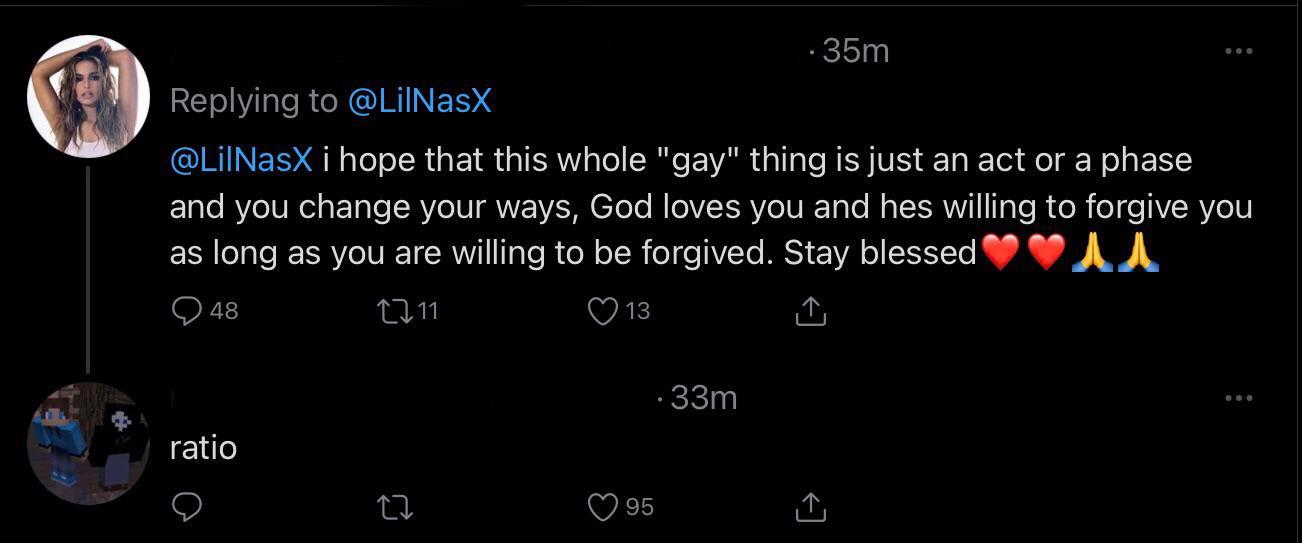
Task: Click the vertical thread line connecting tweets
Action: pyautogui.click(x=89, y=270)
